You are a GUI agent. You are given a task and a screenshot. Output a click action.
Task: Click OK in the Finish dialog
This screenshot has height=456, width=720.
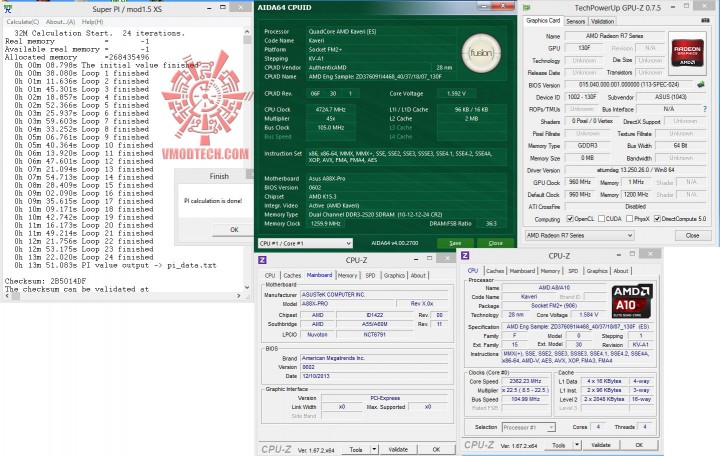point(234,230)
